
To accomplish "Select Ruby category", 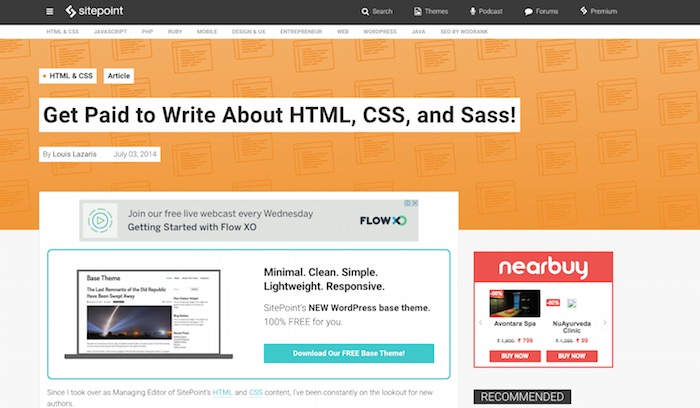I will coord(175,32).
